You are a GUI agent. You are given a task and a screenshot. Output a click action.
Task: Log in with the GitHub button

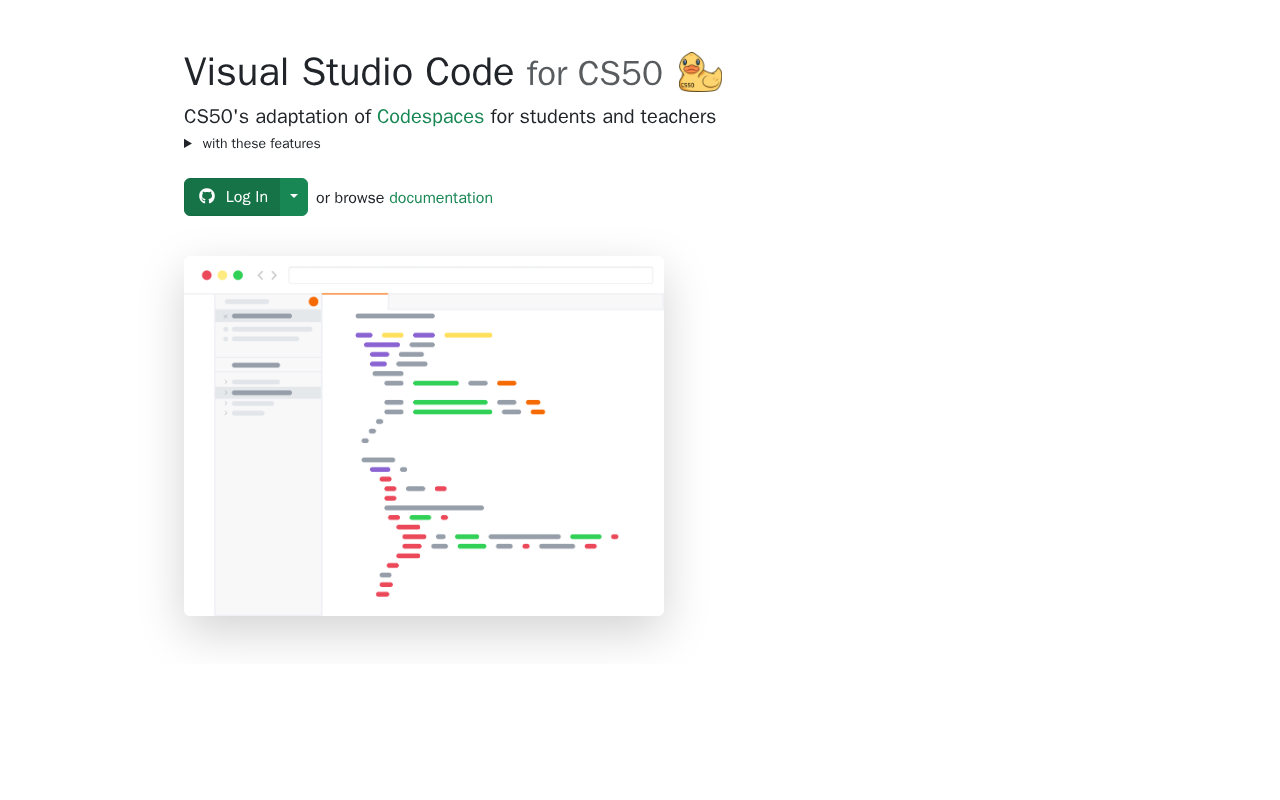coord(232,197)
